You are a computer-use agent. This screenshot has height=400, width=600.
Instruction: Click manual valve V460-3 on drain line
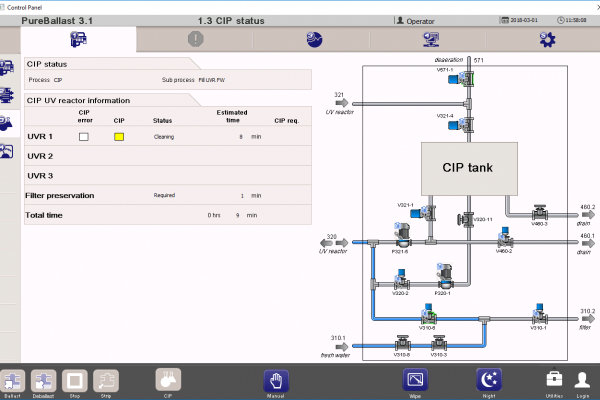pyautogui.click(x=540, y=212)
